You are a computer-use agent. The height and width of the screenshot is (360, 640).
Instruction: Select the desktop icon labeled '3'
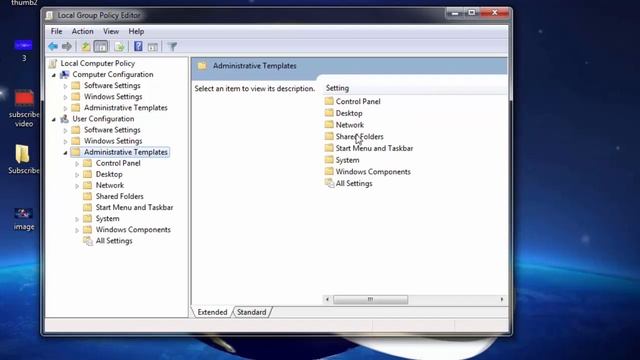pyautogui.click(x=24, y=51)
